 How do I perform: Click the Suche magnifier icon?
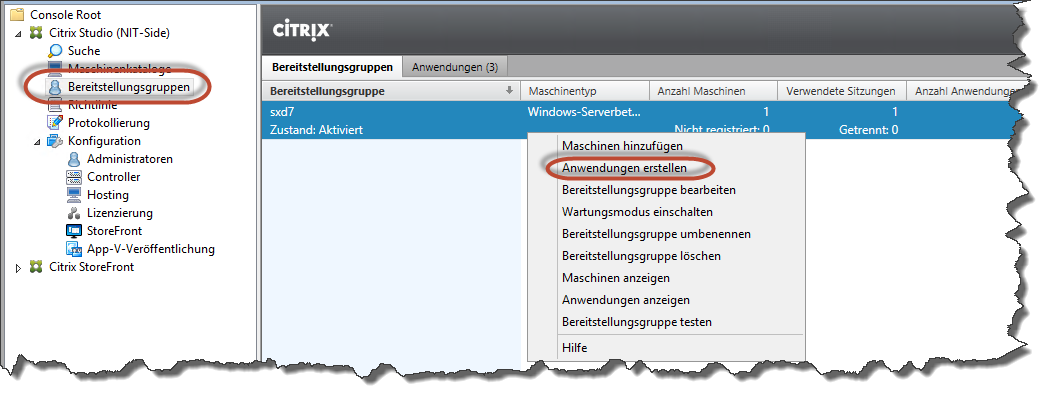pos(56,51)
